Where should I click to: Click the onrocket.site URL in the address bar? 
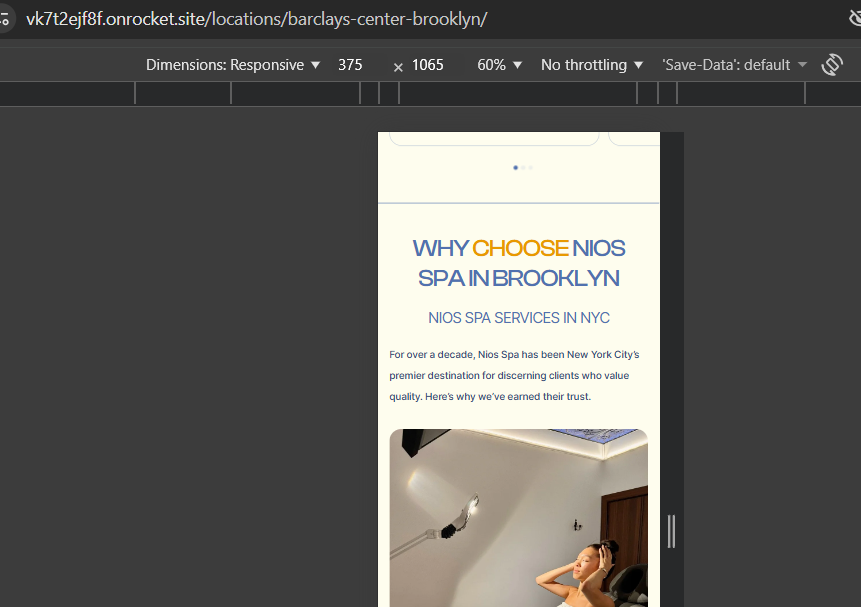(x=256, y=19)
